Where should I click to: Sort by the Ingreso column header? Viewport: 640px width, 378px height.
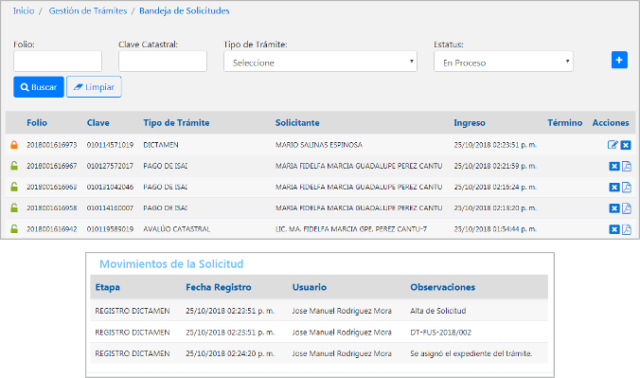(469, 122)
